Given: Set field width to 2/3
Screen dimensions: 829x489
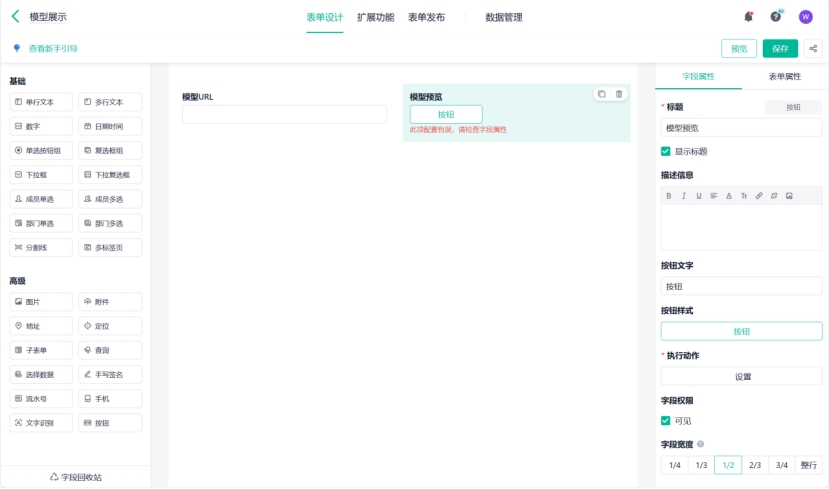Looking at the screenshot, I should [x=755, y=465].
